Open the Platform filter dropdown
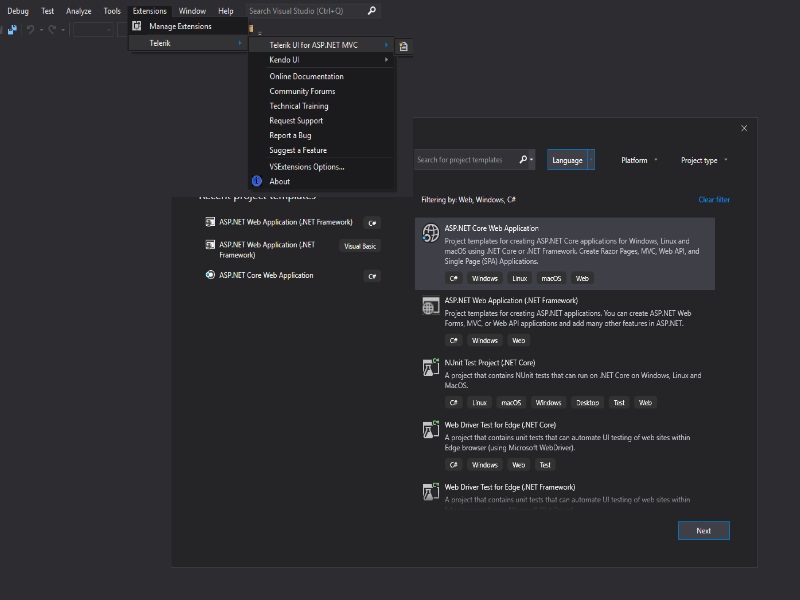The height and width of the screenshot is (600, 800). point(640,160)
